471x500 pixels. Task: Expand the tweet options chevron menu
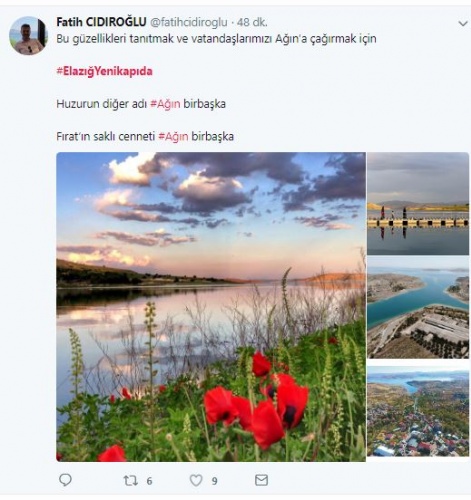pos(463,24)
